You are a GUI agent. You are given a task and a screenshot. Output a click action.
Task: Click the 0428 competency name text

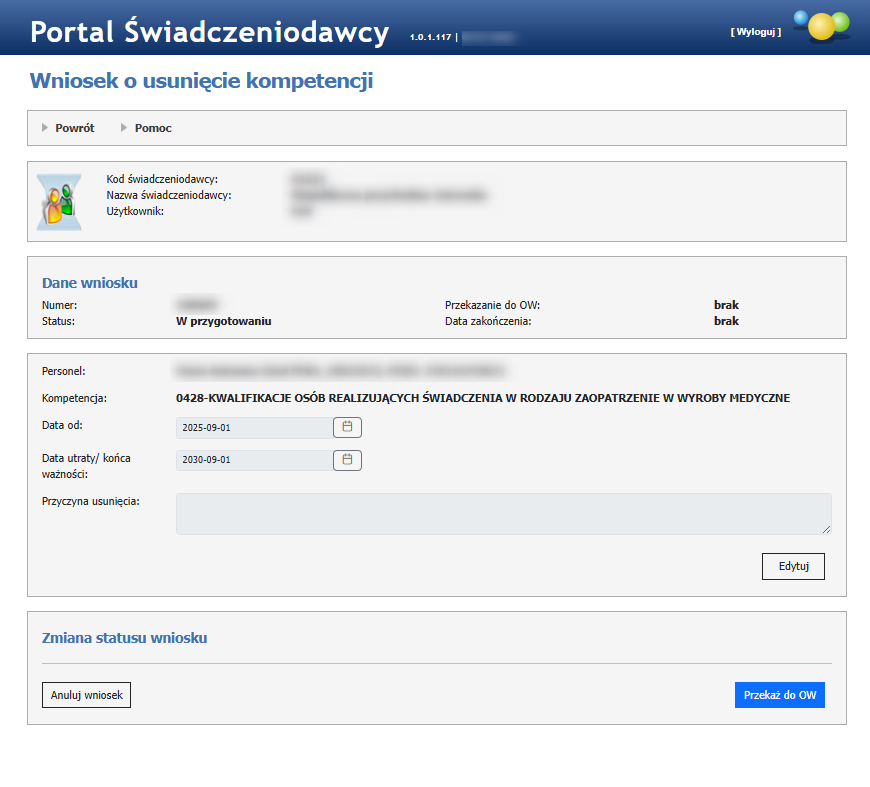click(x=482, y=398)
